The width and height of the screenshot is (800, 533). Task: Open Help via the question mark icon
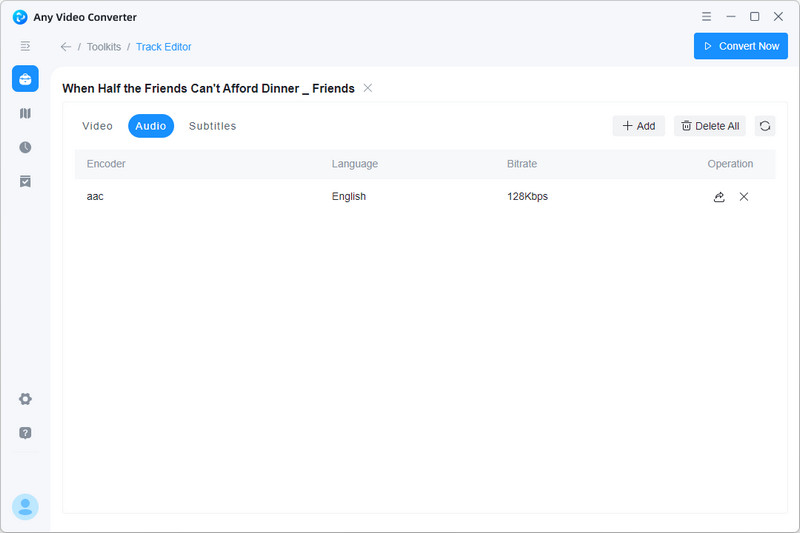tap(25, 433)
